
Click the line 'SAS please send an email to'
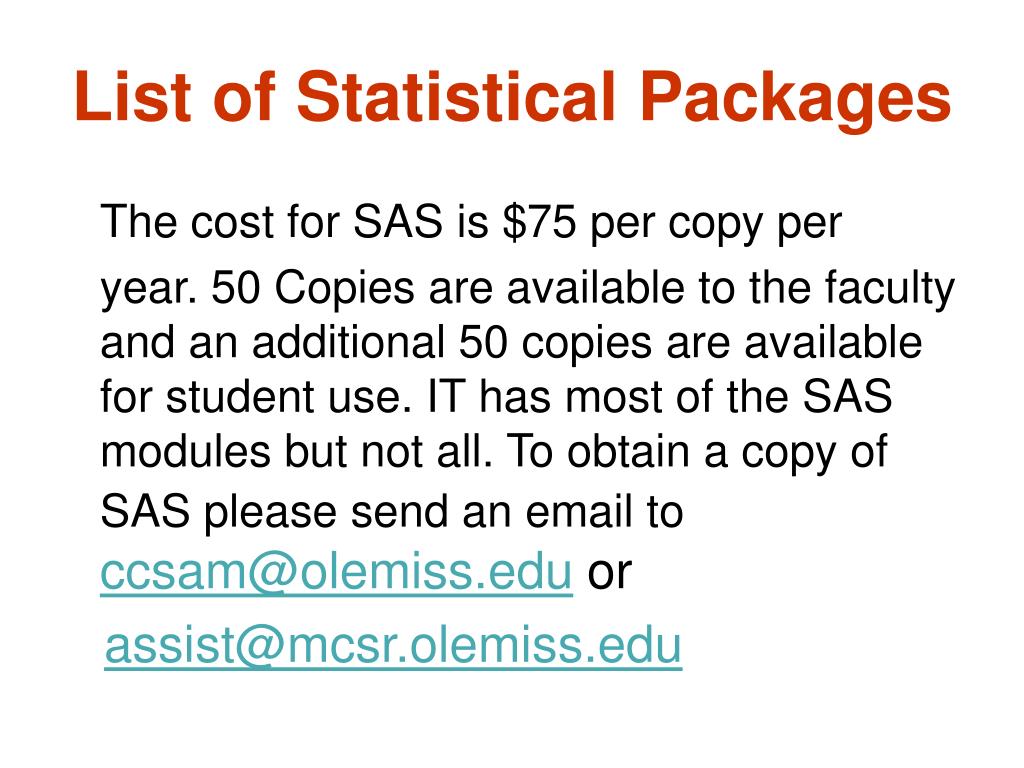click(x=391, y=512)
